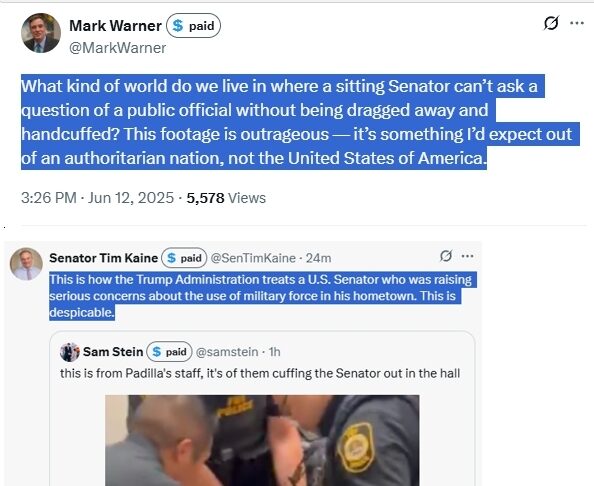Image resolution: width=594 pixels, height=486 pixels.
Task: Open the @MarkWarner handle link
Action: coord(117,48)
